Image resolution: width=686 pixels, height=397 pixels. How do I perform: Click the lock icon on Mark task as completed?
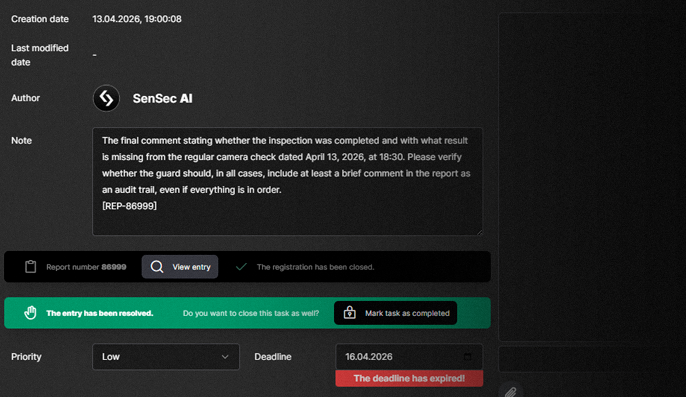(x=350, y=313)
